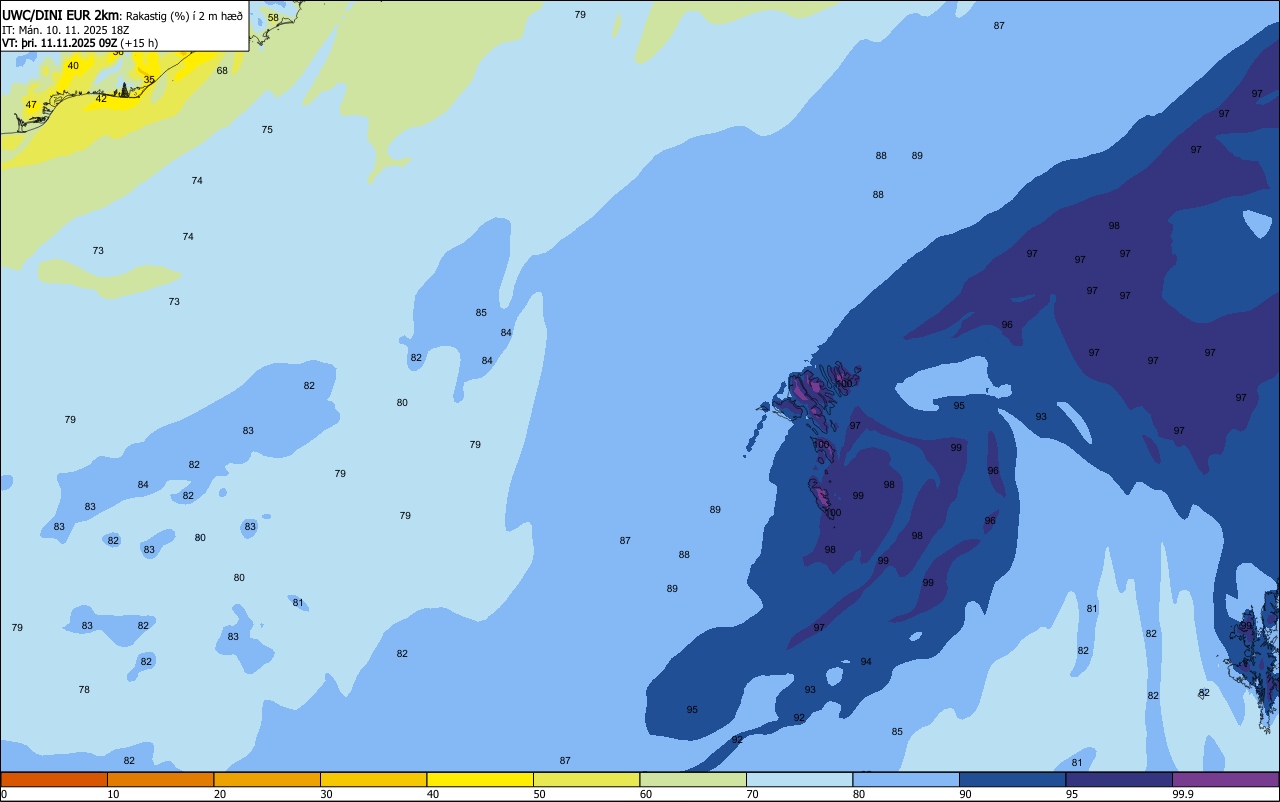Click the humidity value 35 near the coast
Viewport: 1280px width, 802px height.
(x=149, y=79)
